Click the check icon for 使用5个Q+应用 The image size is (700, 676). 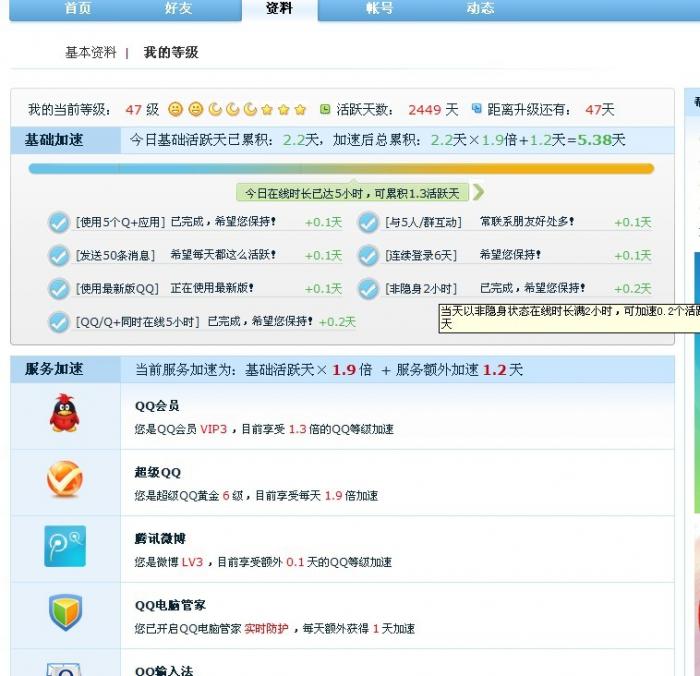[x=58, y=222]
